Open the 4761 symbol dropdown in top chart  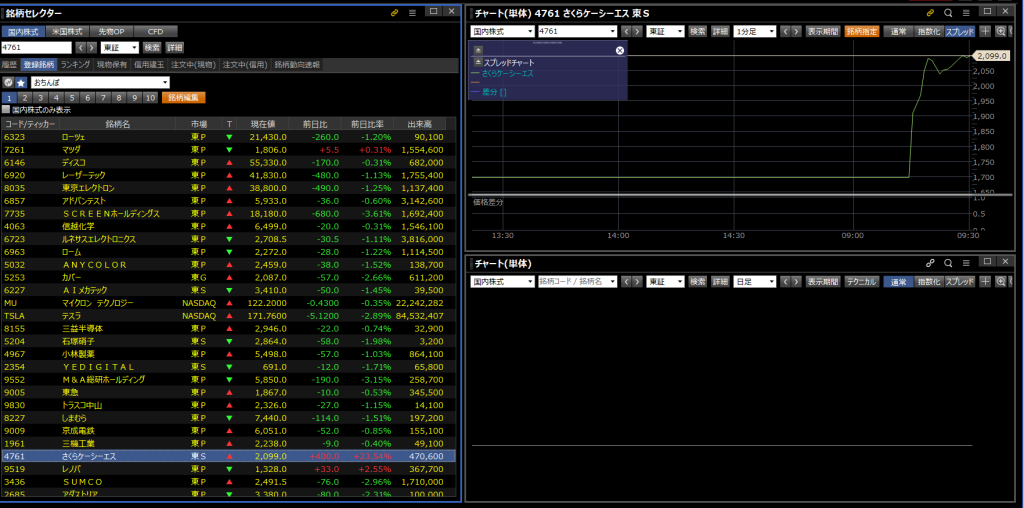click(x=577, y=31)
